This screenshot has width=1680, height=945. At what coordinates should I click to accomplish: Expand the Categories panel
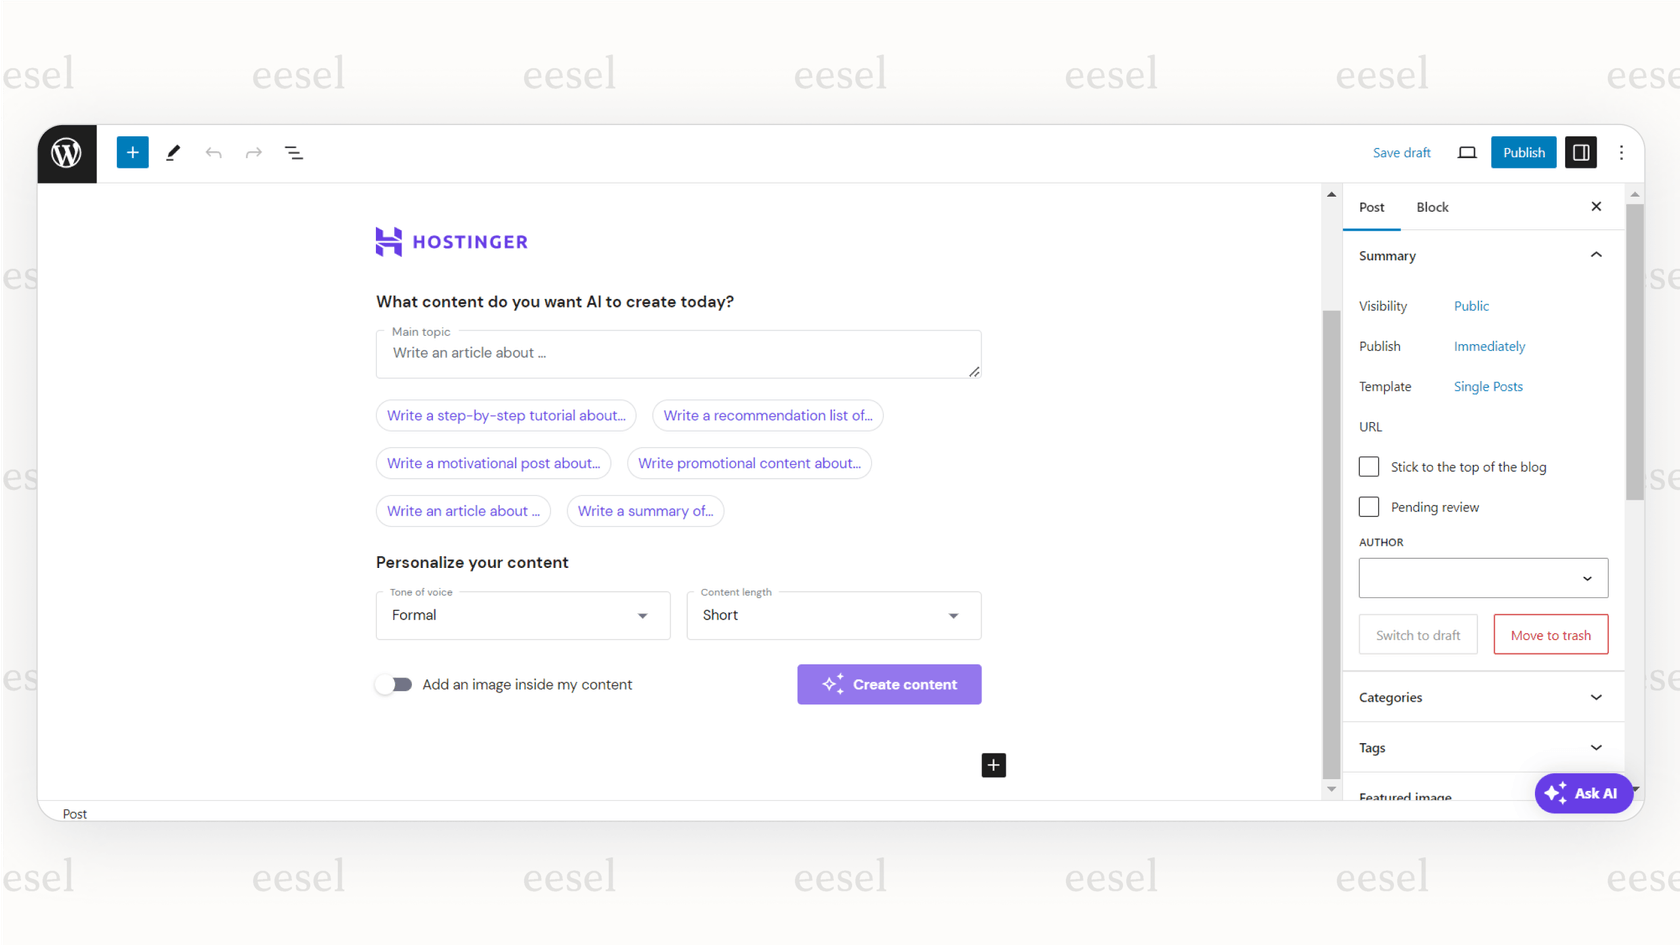1482,697
